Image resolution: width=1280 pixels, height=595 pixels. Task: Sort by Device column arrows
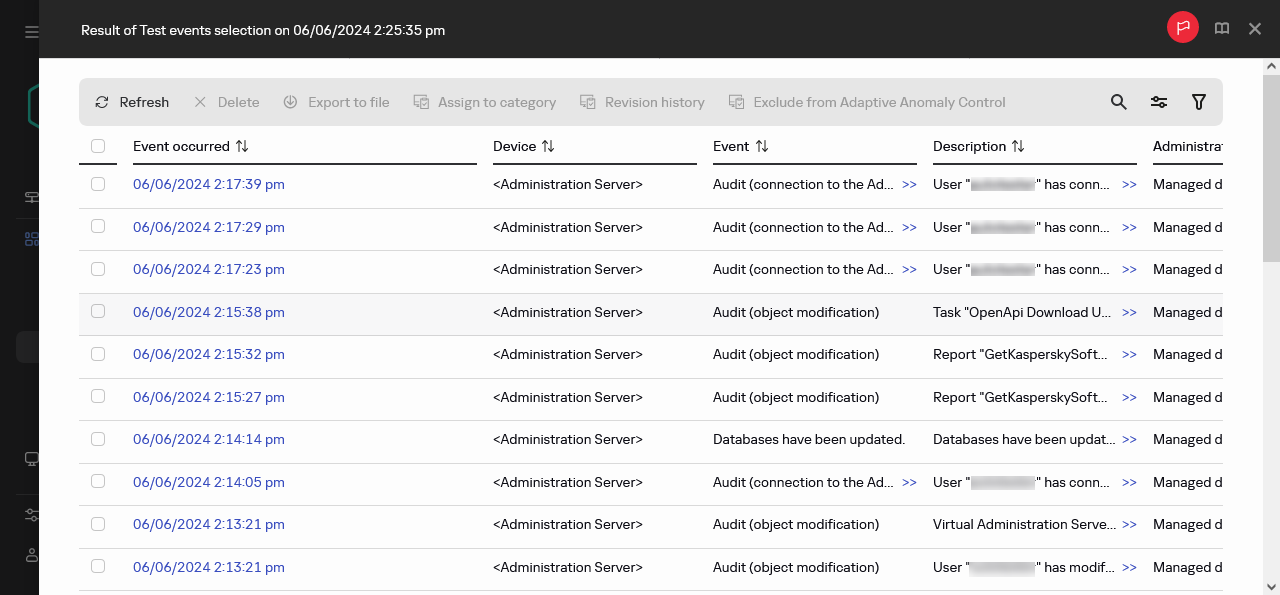548,146
